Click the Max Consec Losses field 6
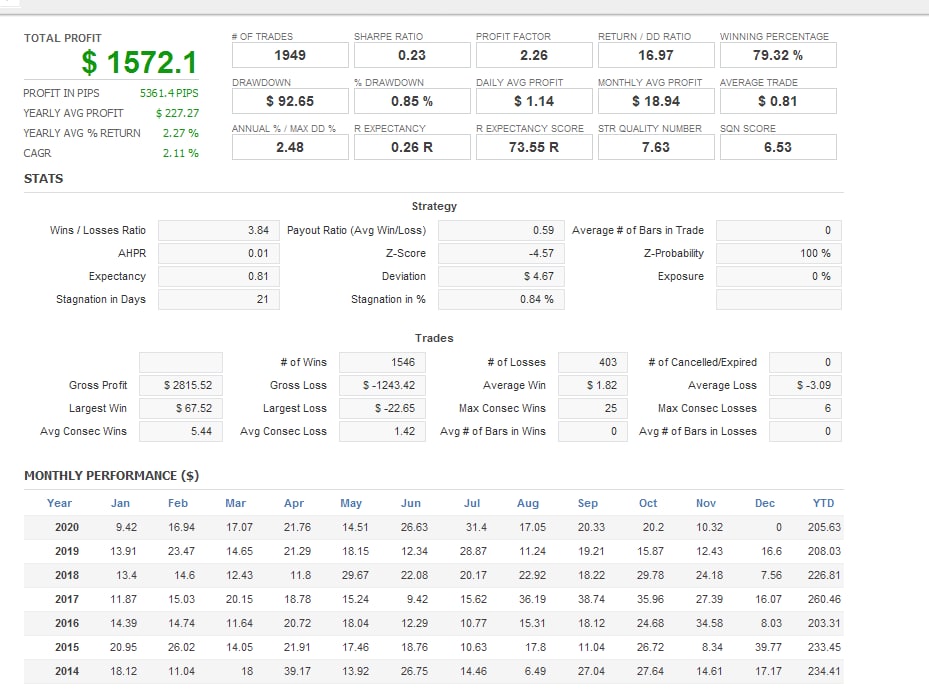The width and height of the screenshot is (929, 698). tap(805, 409)
